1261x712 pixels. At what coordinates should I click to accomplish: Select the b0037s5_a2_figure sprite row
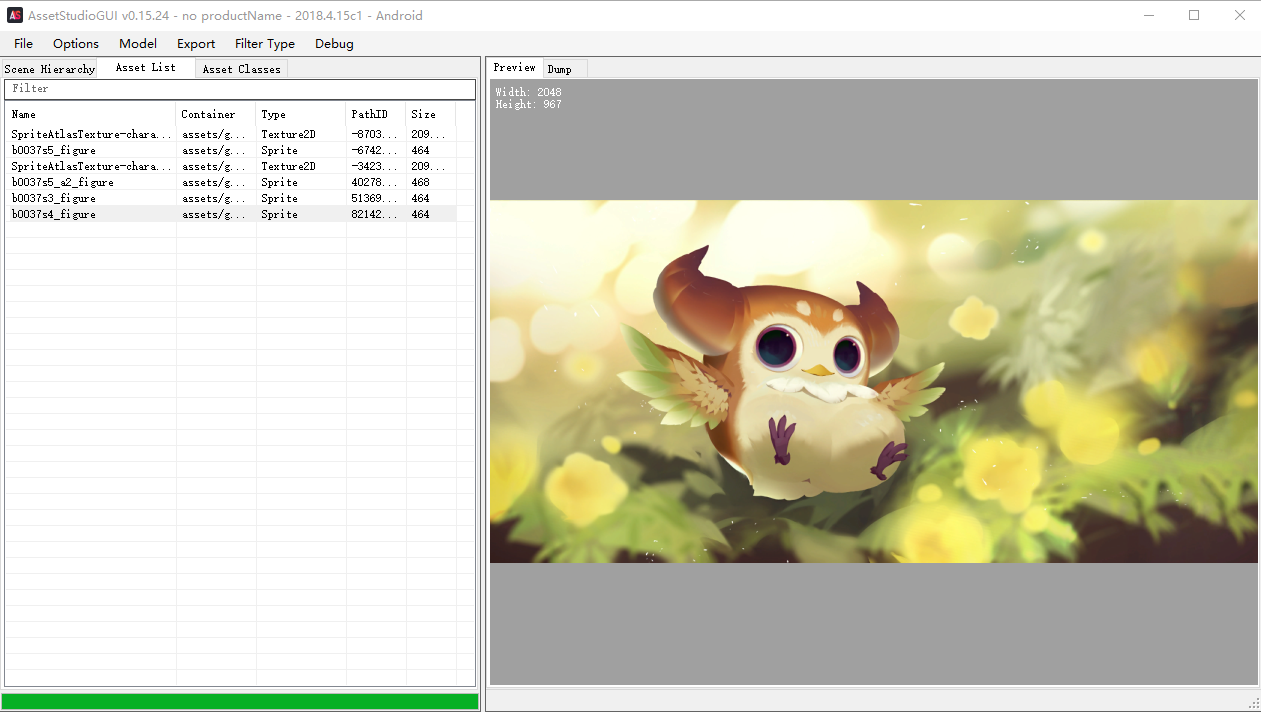231,182
